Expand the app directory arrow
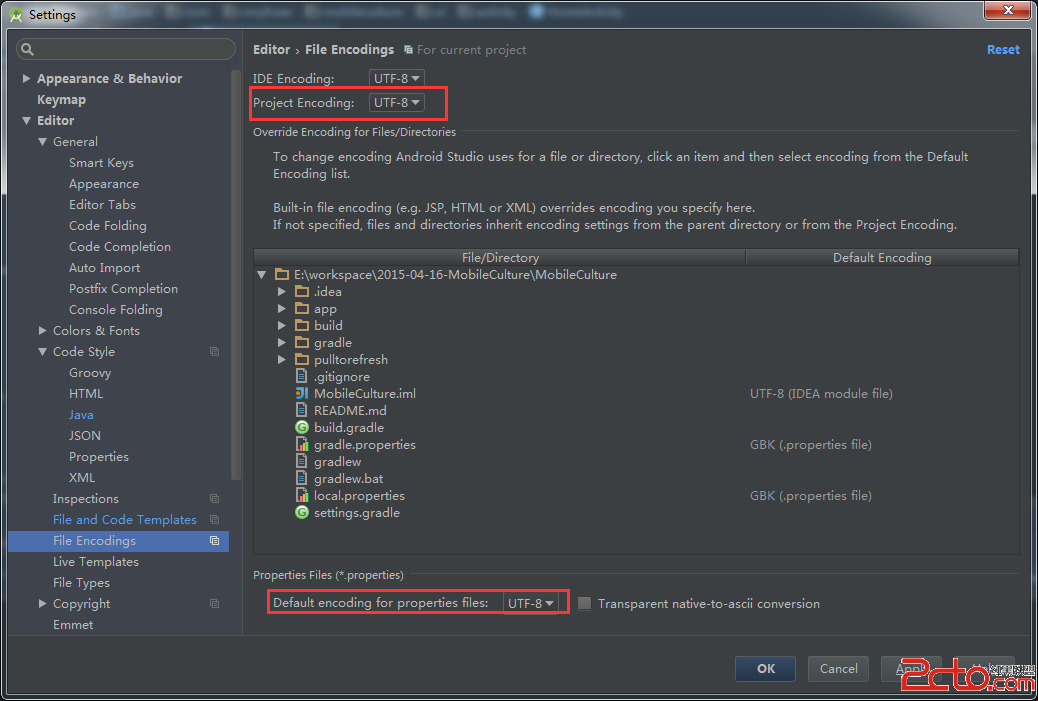The width and height of the screenshot is (1038, 701). pyautogui.click(x=281, y=308)
